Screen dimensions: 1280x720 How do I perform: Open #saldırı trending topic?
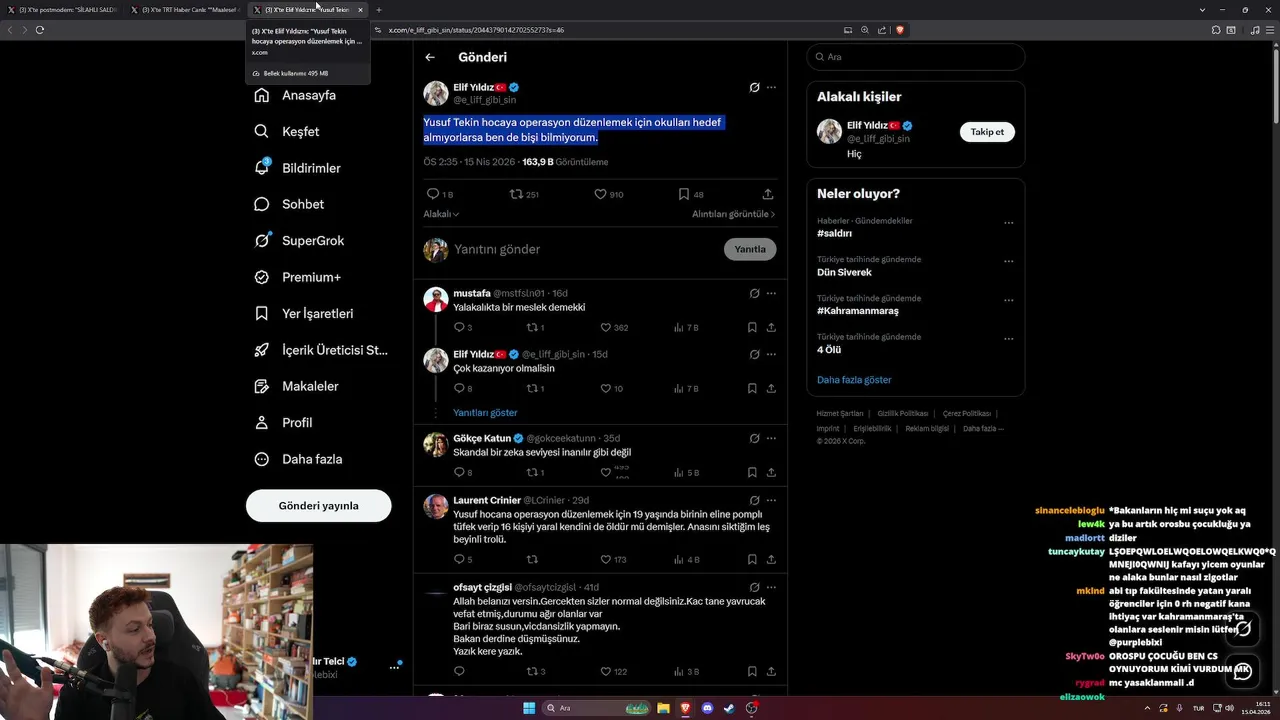pos(834,233)
